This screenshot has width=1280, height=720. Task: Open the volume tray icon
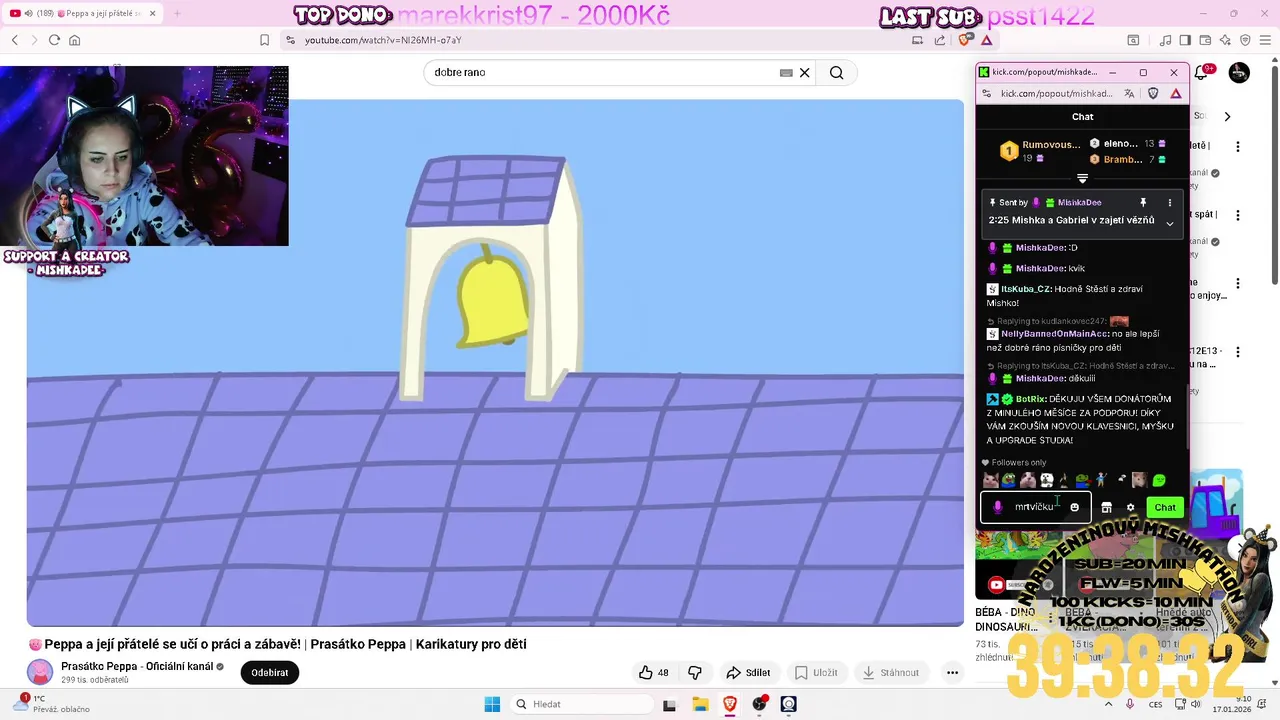[x=1196, y=704]
